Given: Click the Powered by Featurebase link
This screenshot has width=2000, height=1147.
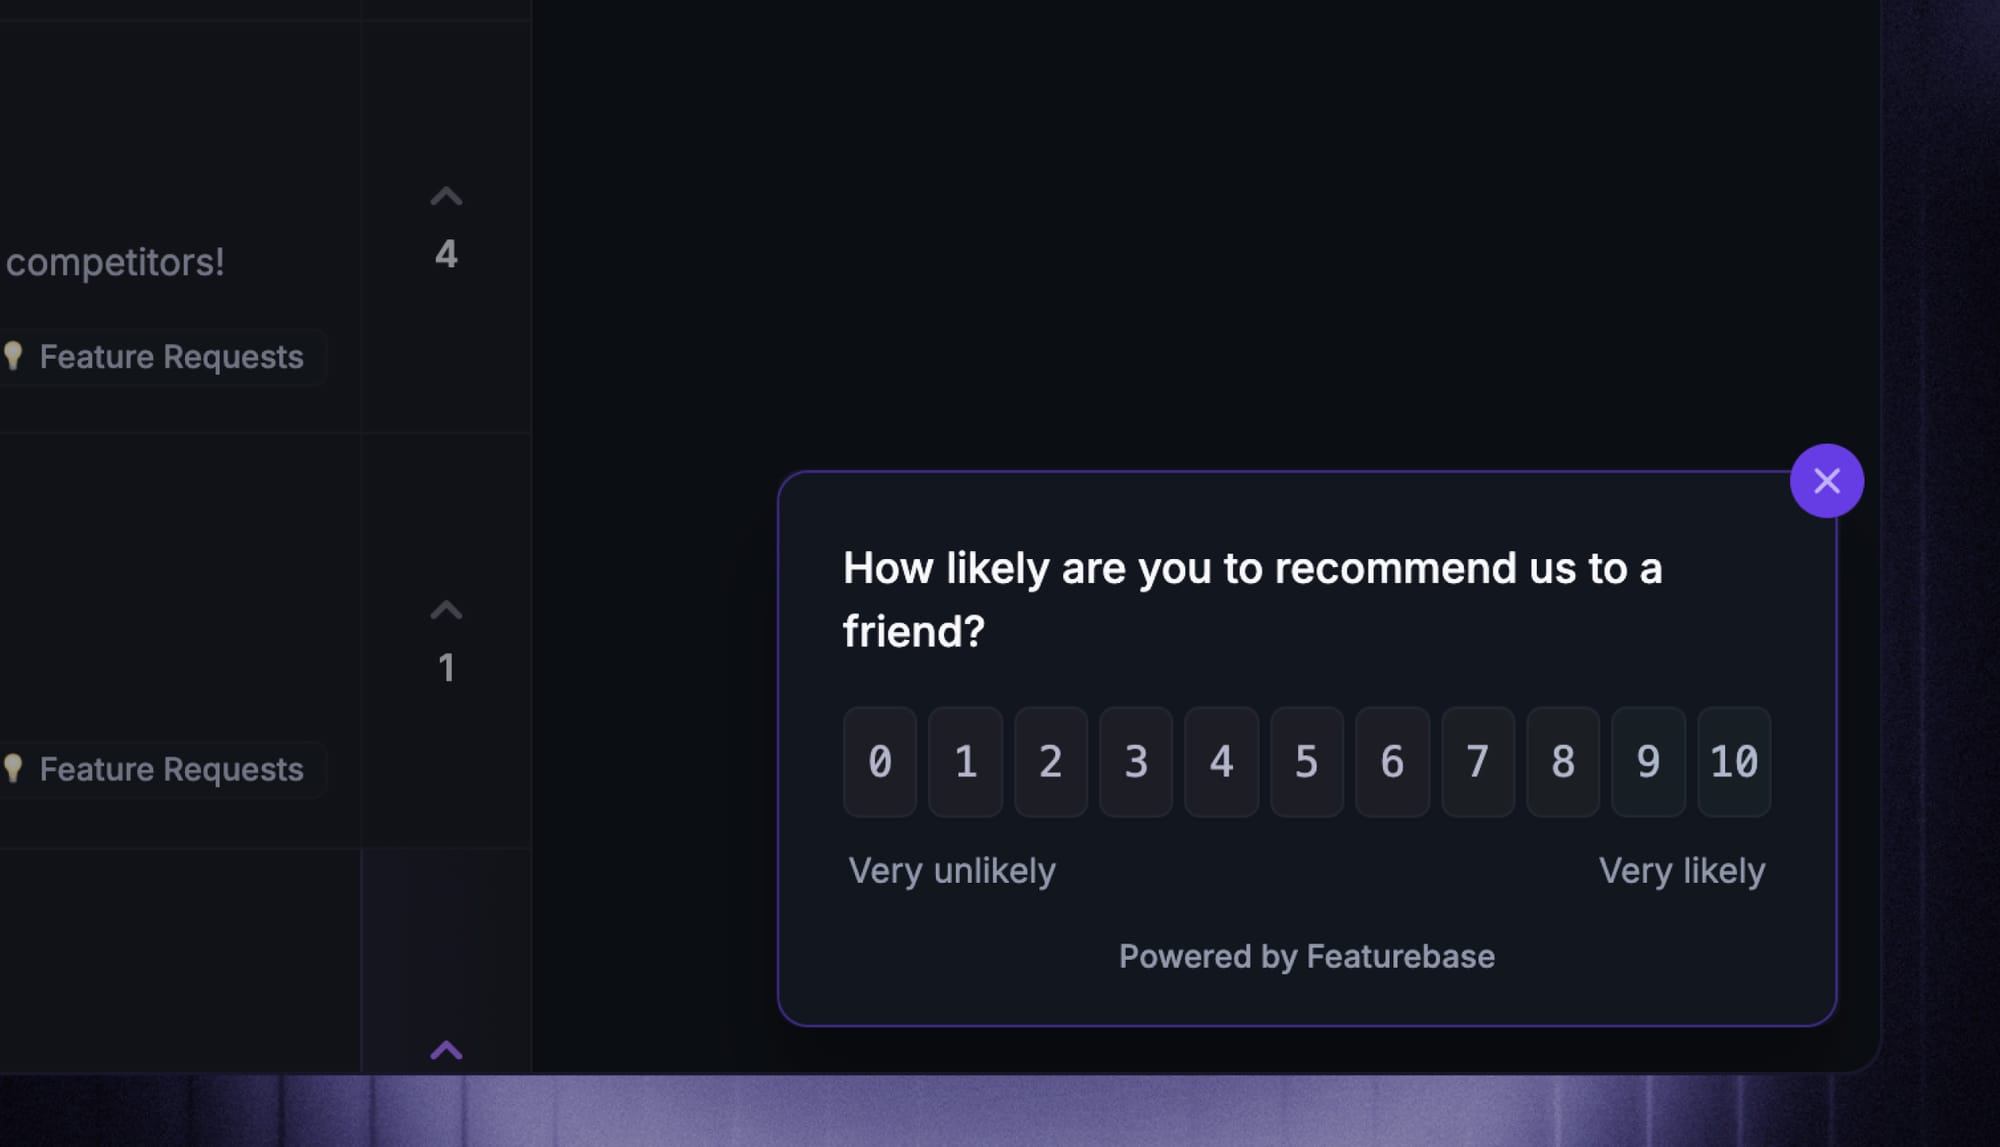Looking at the screenshot, I should 1308,956.
